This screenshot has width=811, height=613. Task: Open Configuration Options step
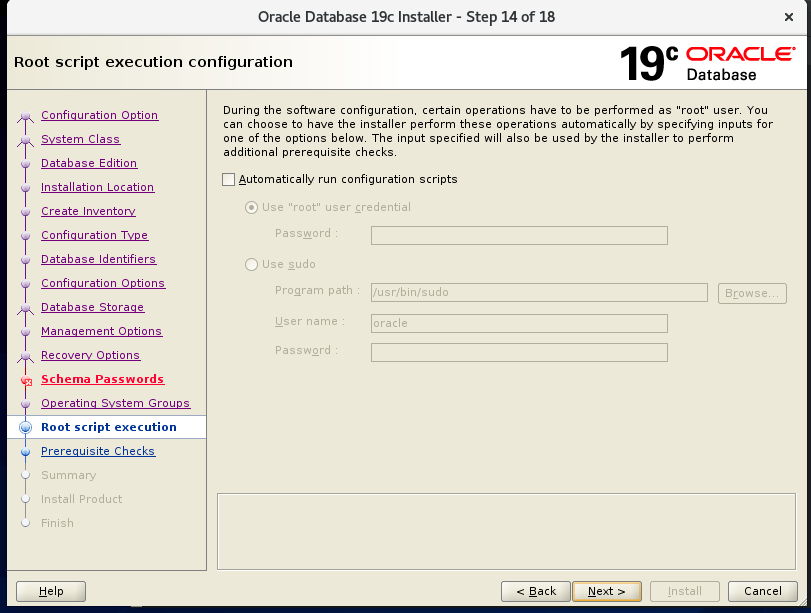click(x=103, y=283)
